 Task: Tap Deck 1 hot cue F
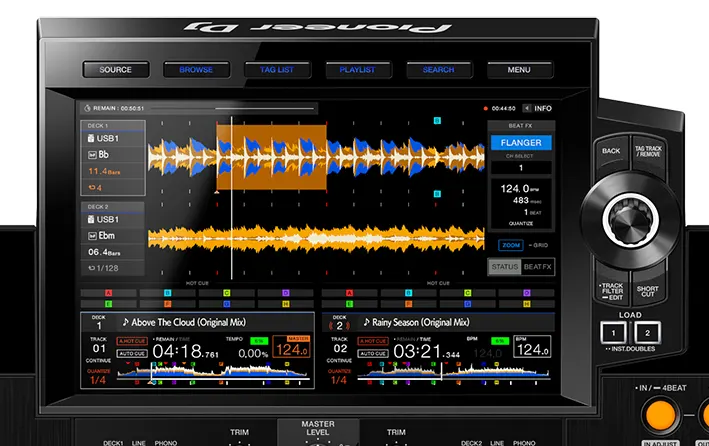pos(167,304)
